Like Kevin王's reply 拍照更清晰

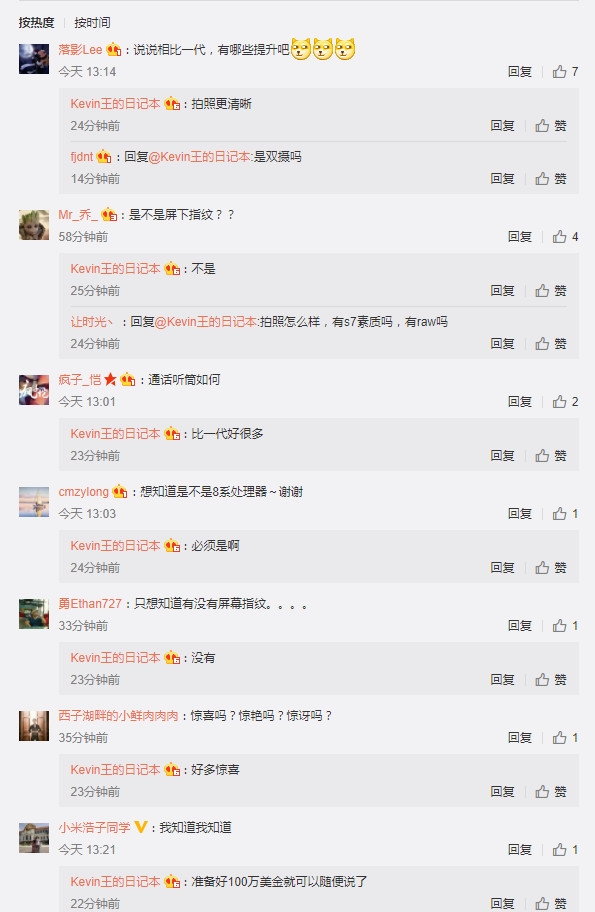pyautogui.click(x=551, y=126)
